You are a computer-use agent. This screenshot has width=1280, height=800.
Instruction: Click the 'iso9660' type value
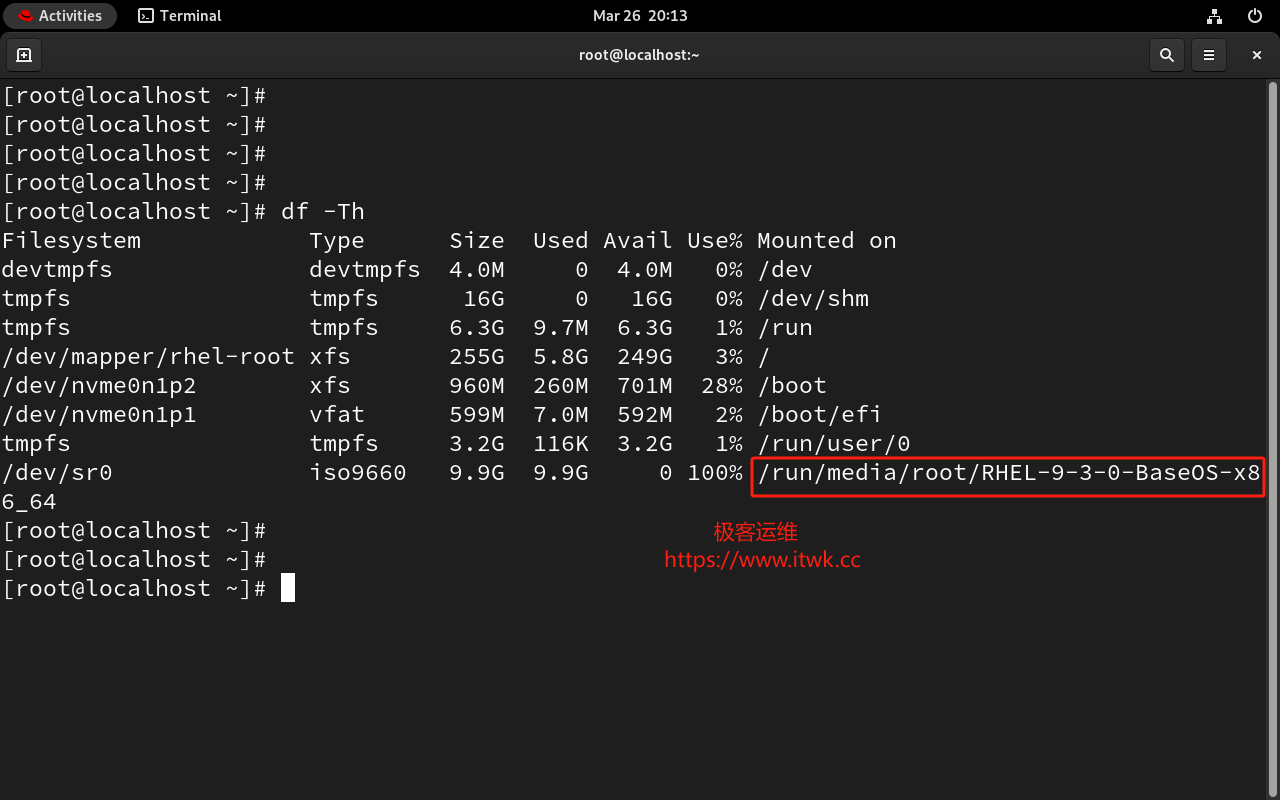358,473
